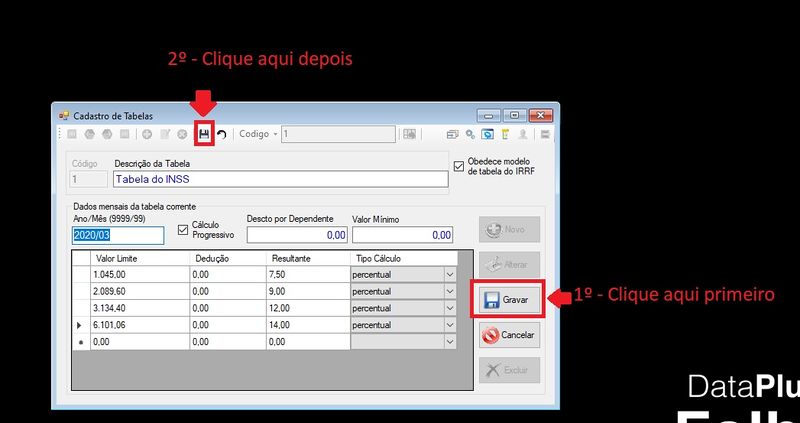
Task: Select the cell with value 1.045,00
Action: [x=140, y=275]
